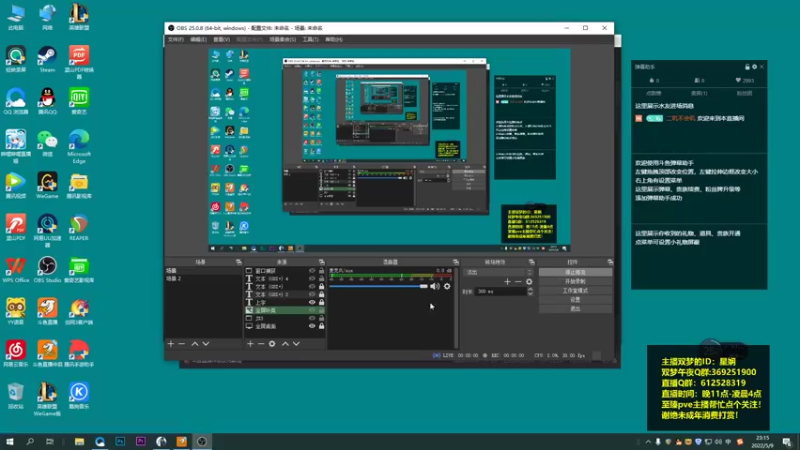
Task: Open REAPER desktop shortcut
Action: pos(79,228)
